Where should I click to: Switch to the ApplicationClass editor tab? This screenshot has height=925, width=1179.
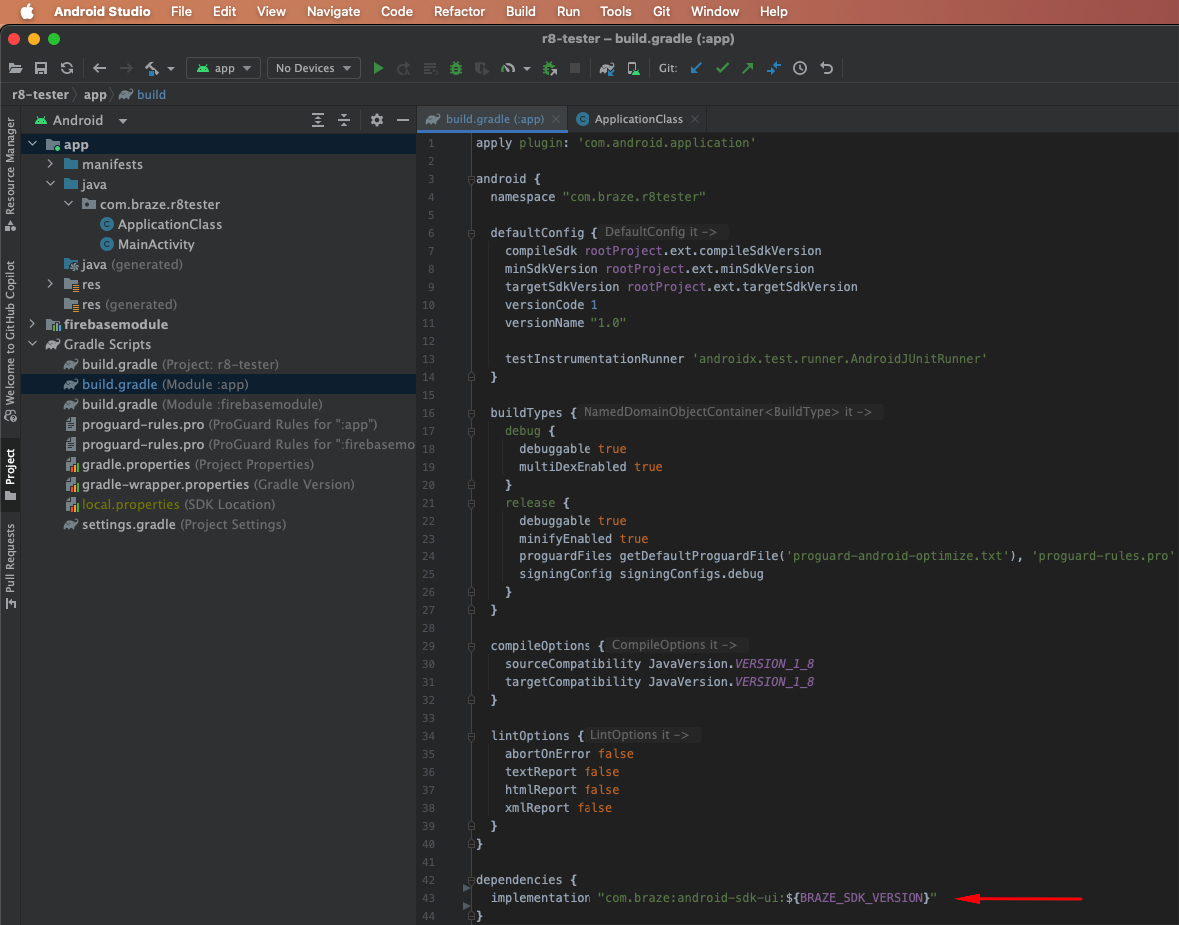pos(638,119)
